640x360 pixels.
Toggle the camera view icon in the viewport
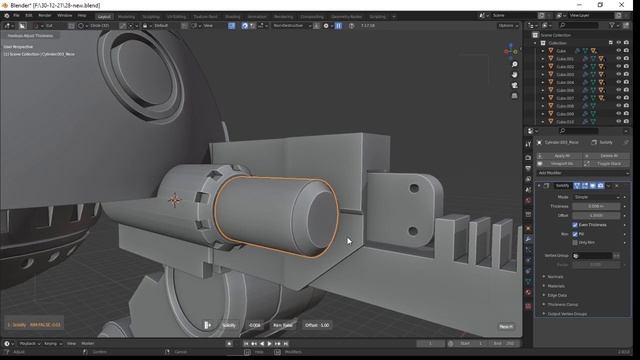(x=515, y=85)
